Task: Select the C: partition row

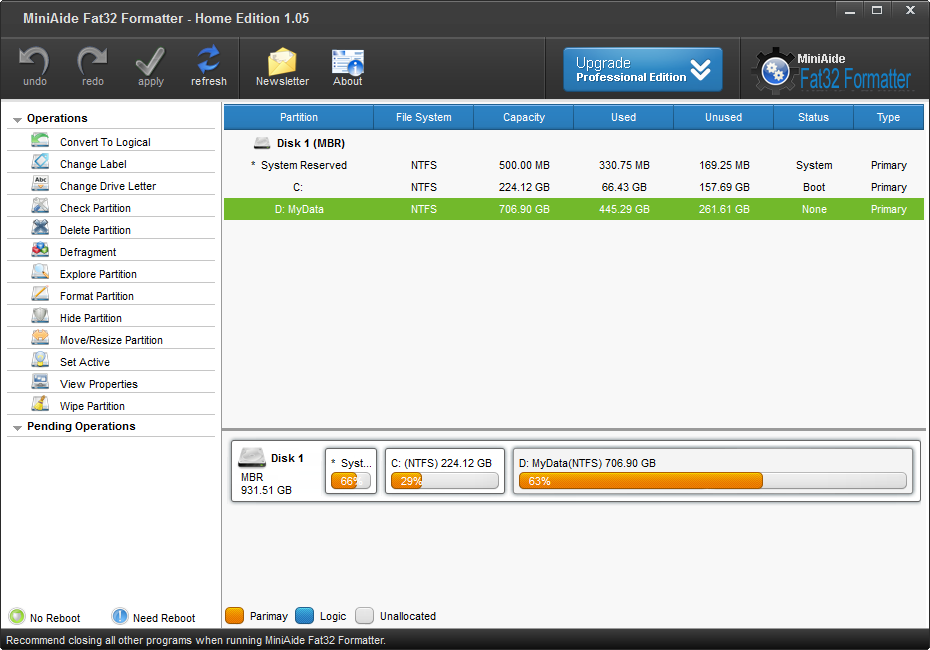Action: click(x=574, y=187)
